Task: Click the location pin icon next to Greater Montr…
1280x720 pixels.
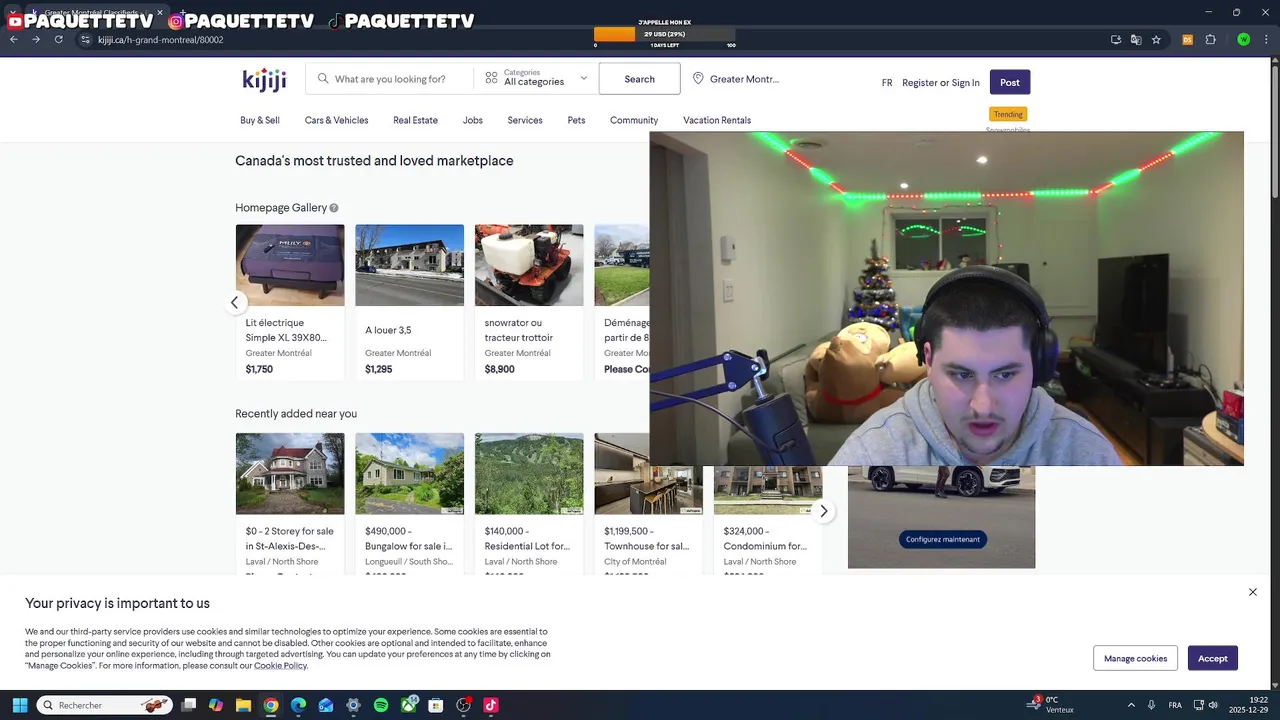Action: pyautogui.click(x=698, y=79)
